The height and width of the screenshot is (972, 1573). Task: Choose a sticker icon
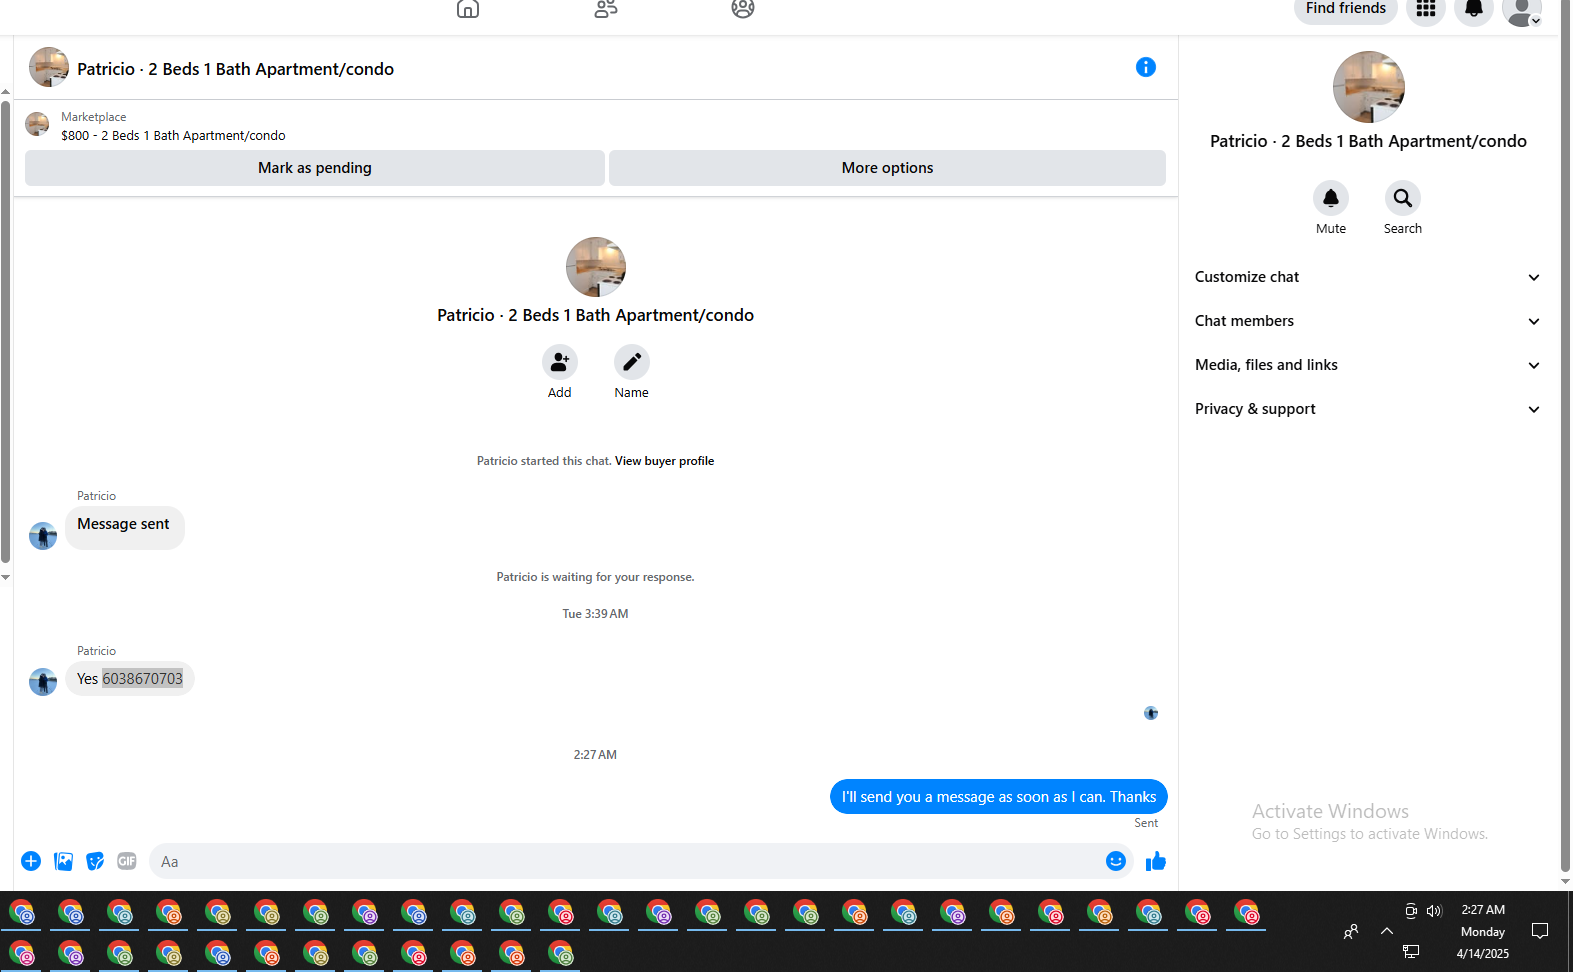[95, 861]
